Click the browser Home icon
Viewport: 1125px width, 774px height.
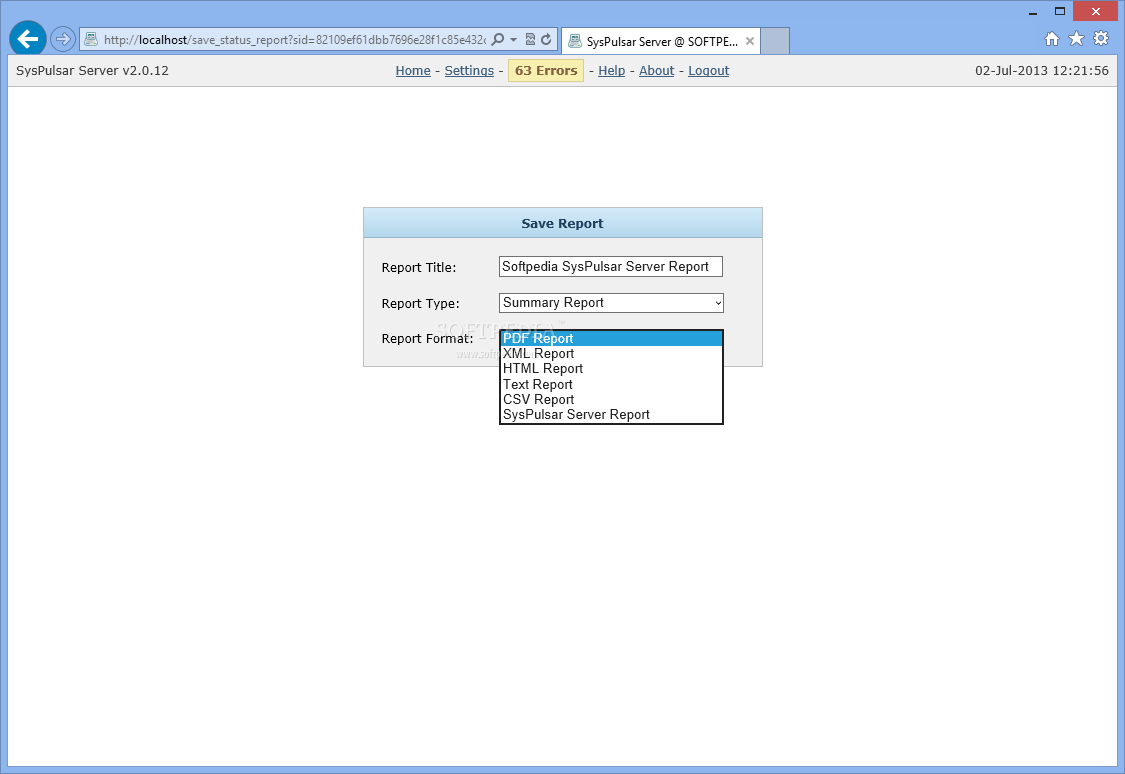tap(1051, 39)
